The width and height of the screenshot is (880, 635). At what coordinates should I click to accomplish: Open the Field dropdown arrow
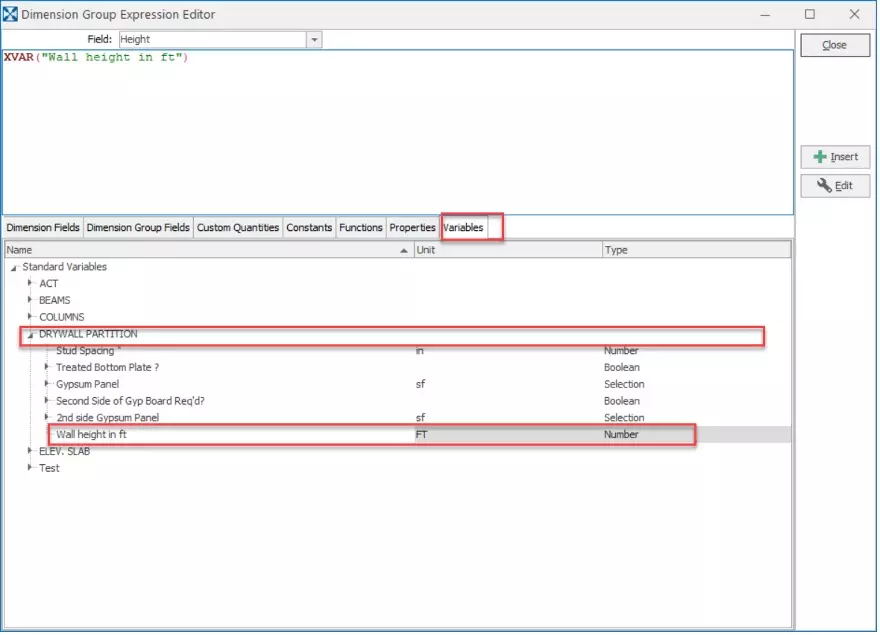(314, 39)
